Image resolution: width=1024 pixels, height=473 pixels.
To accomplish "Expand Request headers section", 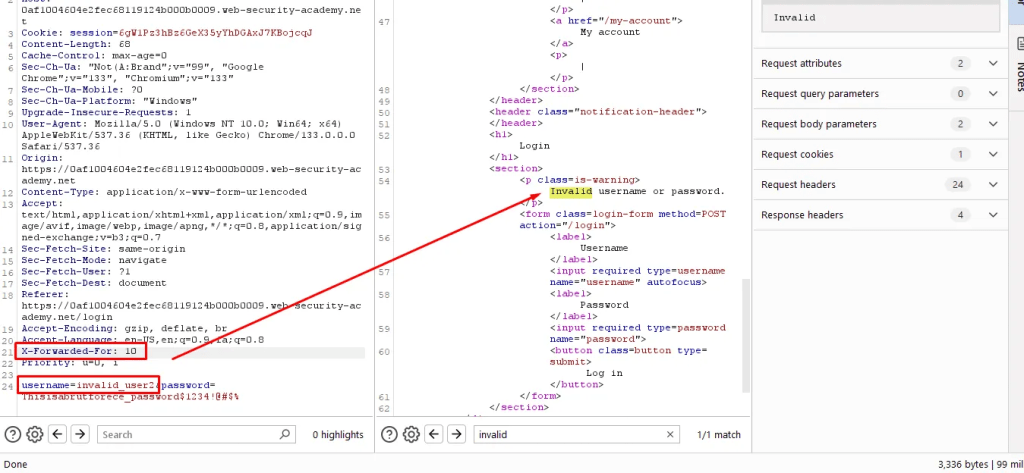I will pos(992,185).
